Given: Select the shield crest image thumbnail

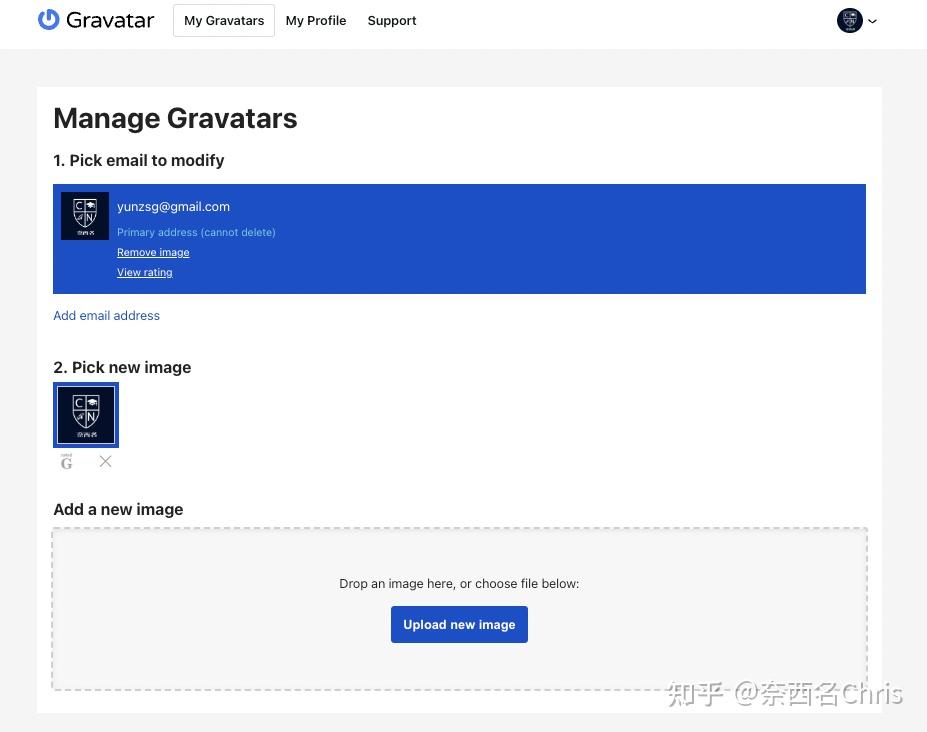Looking at the screenshot, I should tap(85, 414).
